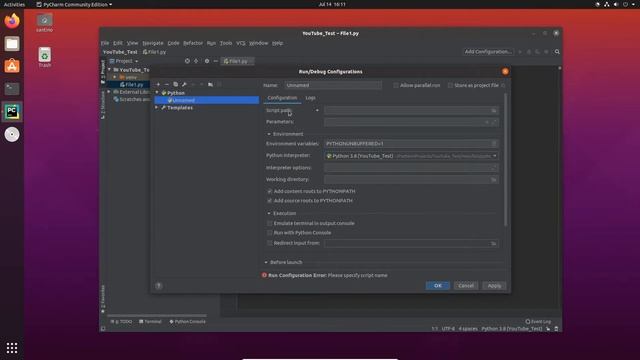640x360 pixels.
Task: Select the Unnamed configuration in the tree
Action: [x=207, y=100]
